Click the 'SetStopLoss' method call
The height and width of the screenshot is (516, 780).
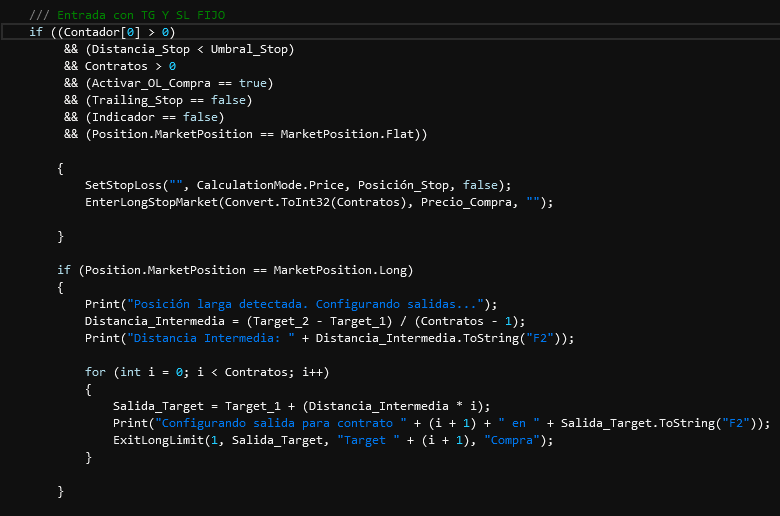(123, 185)
